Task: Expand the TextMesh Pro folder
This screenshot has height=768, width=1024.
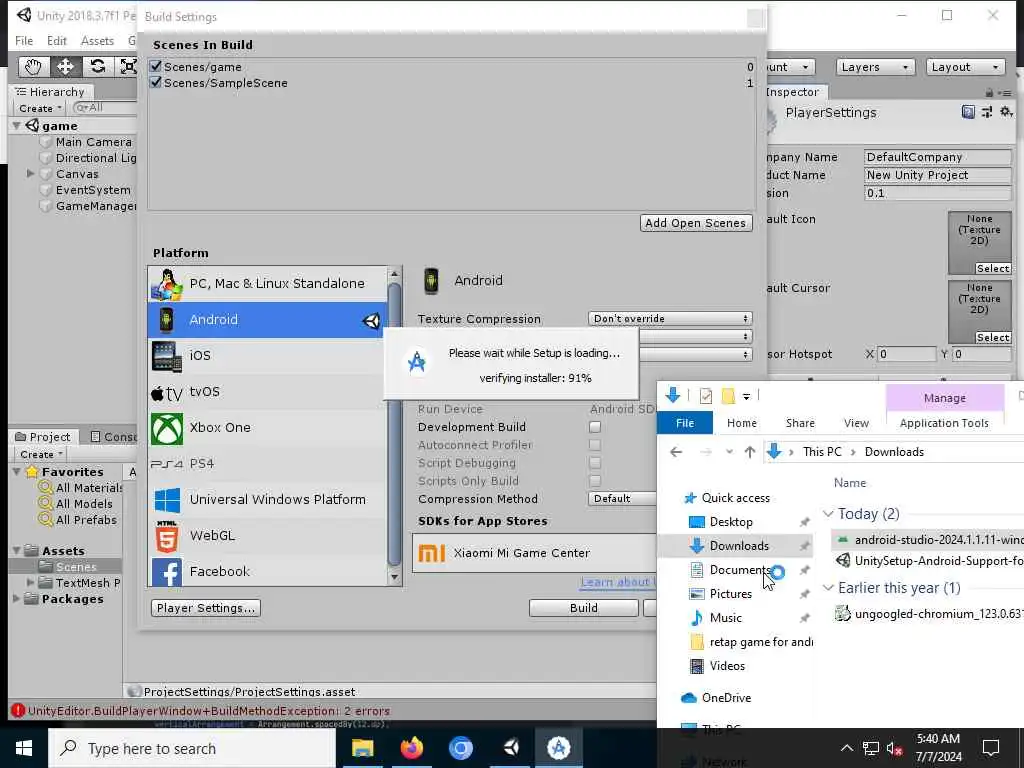Action: click(31, 583)
